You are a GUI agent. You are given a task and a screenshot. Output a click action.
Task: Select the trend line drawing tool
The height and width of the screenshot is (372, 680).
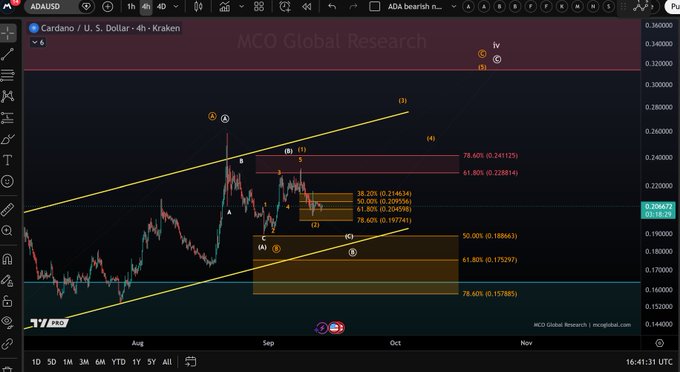[7, 54]
